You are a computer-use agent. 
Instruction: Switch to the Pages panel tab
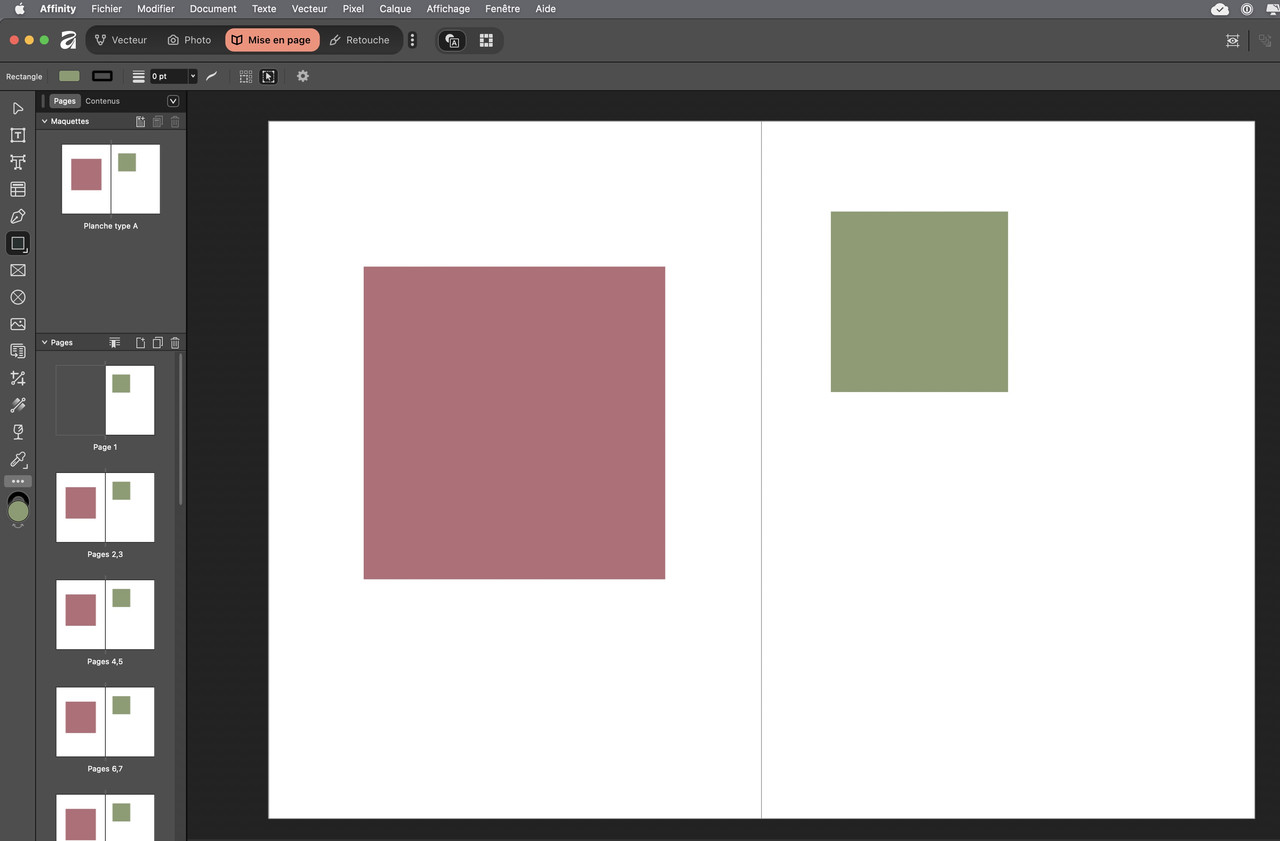coord(65,101)
